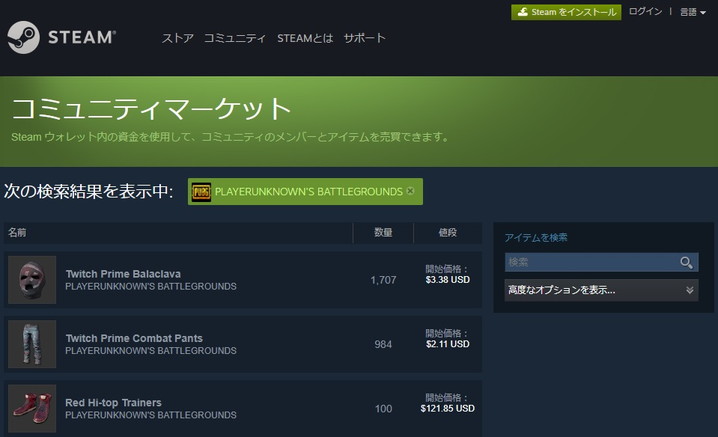This screenshot has height=437, width=718.
Task: Click the $2.11 USD price
Action: point(447,344)
